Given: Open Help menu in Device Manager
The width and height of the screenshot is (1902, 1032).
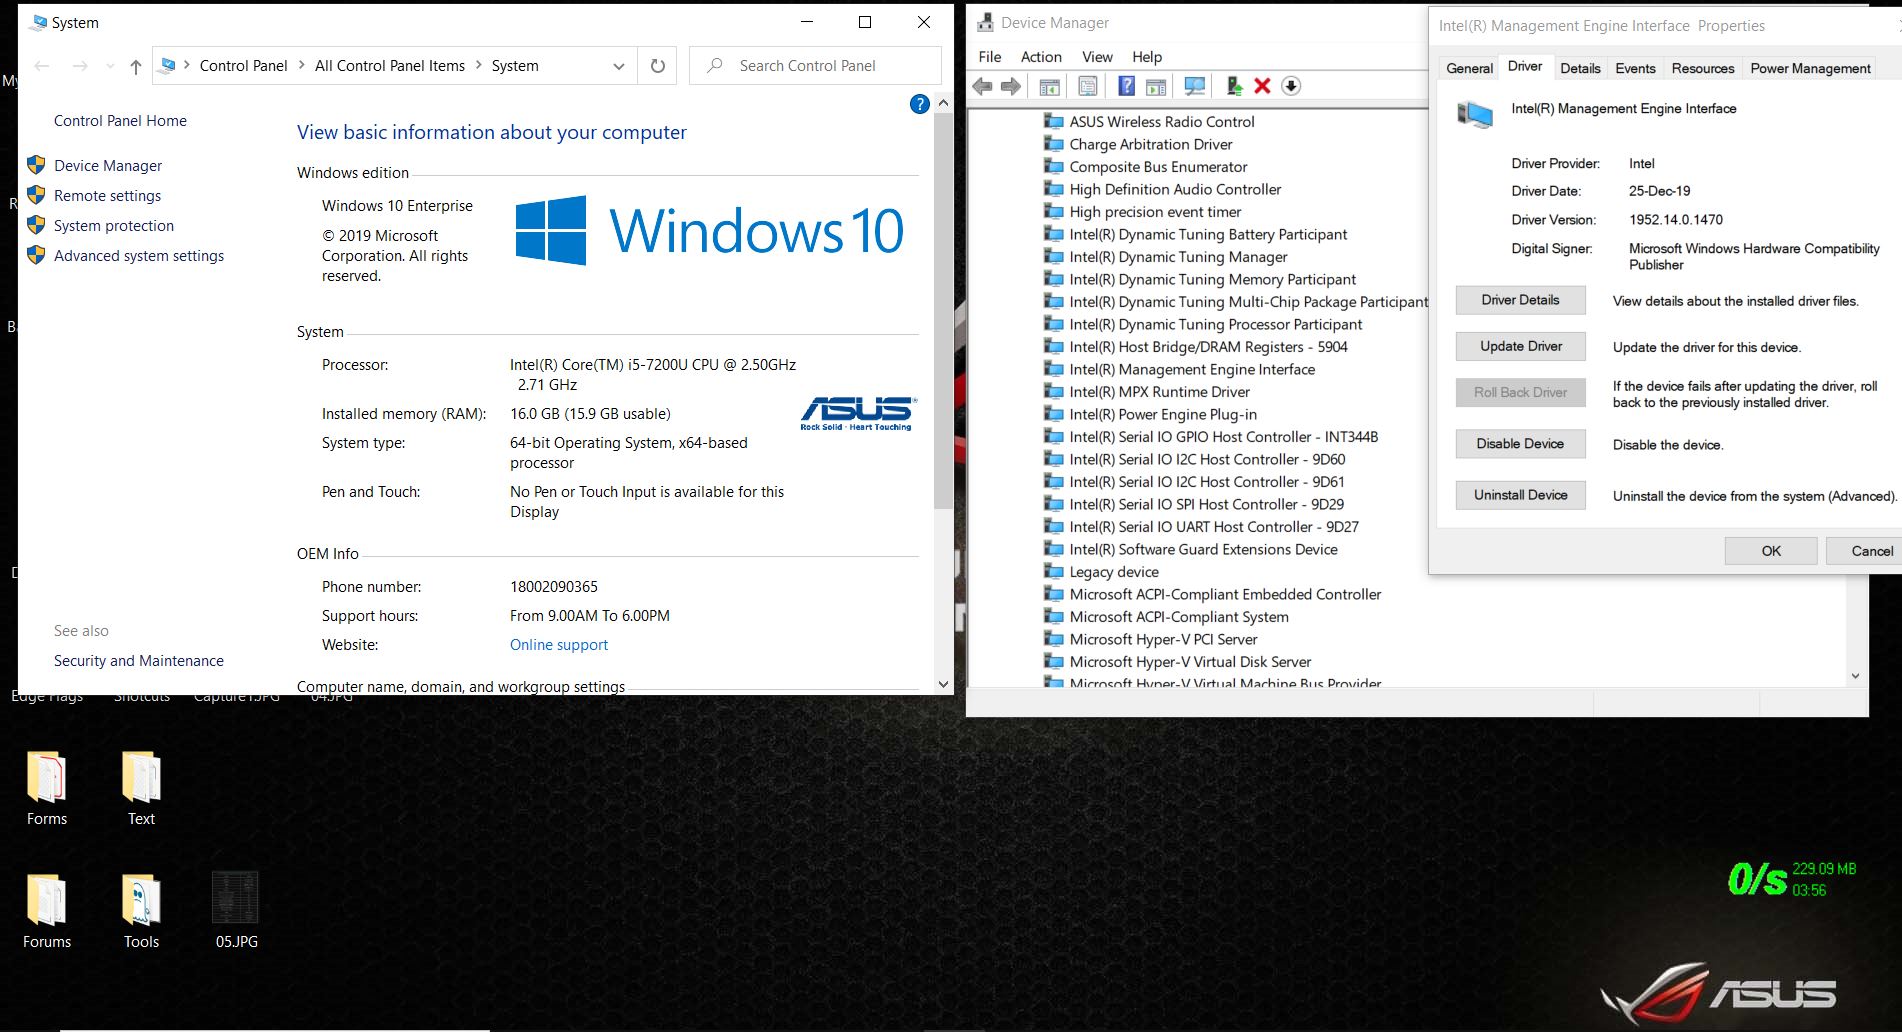Looking at the screenshot, I should pyautogui.click(x=1147, y=57).
